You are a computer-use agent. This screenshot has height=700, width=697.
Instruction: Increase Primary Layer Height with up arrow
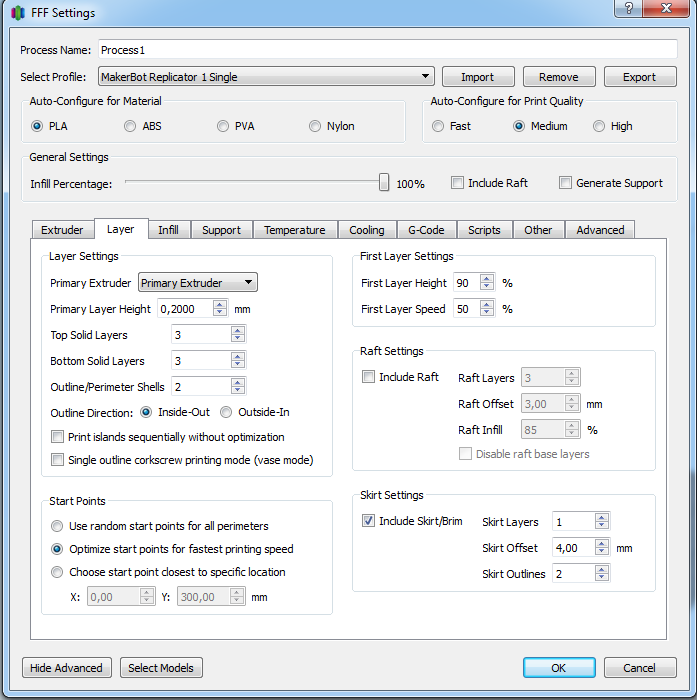pyautogui.click(x=220, y=304)
